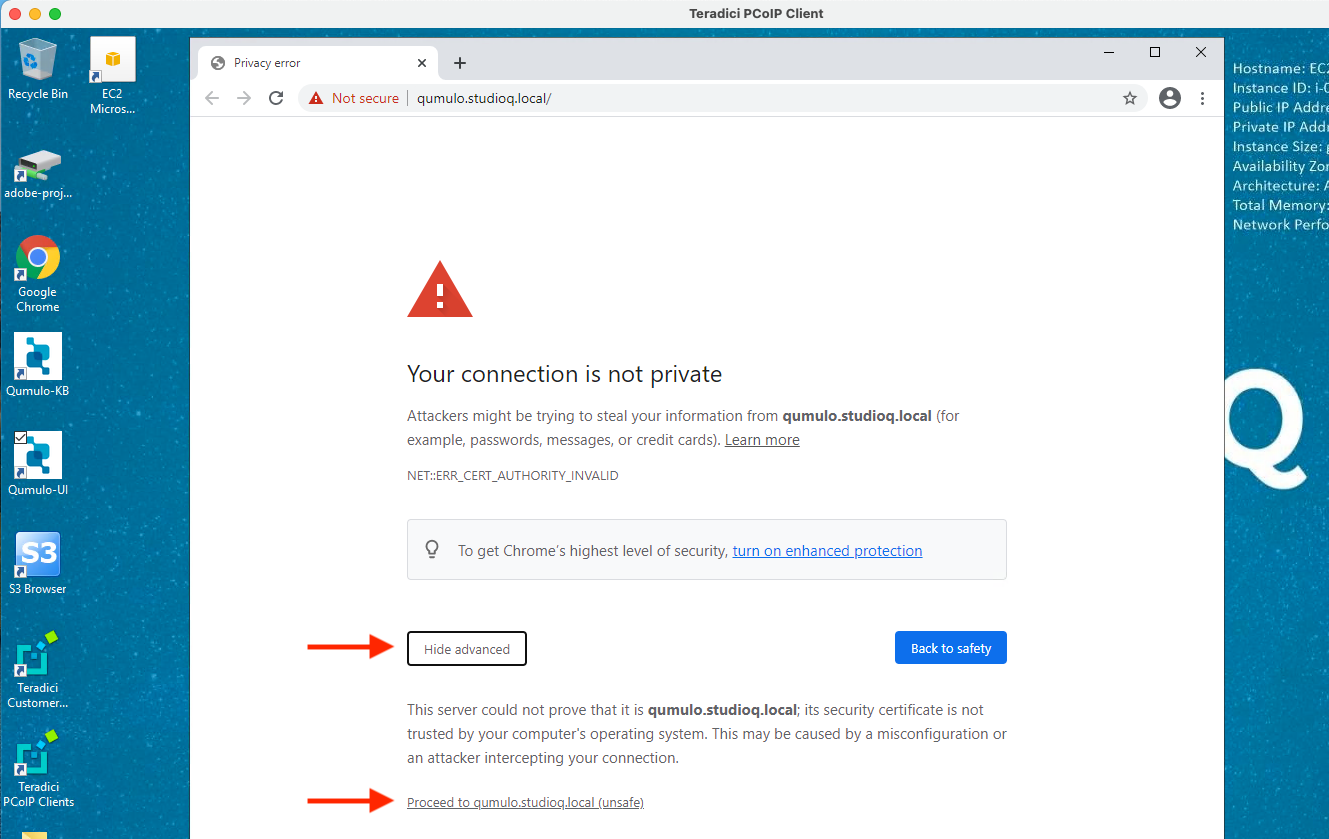Open the Qumulo-KB shortcut
This screenshot has width=1329, height=839.
point(38,365)
